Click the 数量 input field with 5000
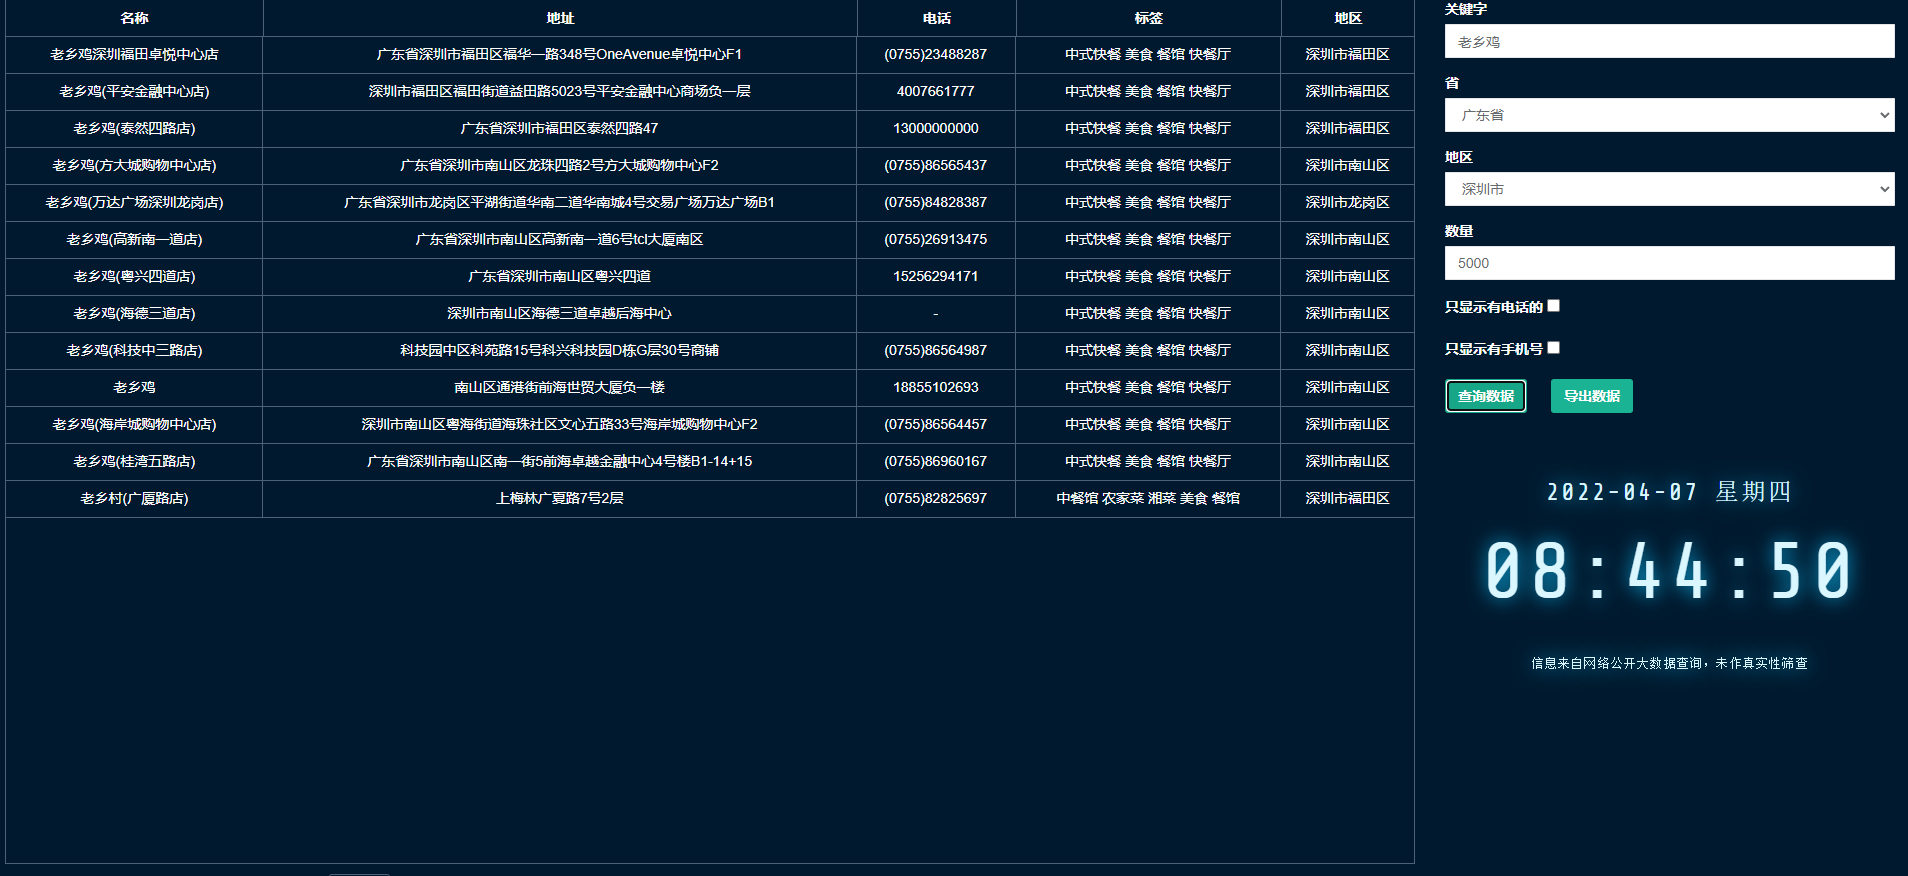 tap(1669, 263)
